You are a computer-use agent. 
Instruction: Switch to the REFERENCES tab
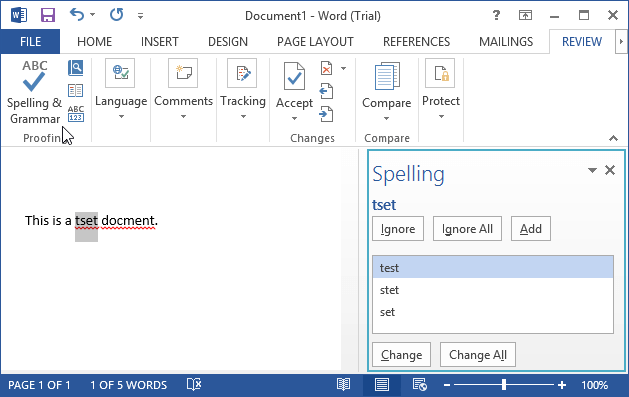pos(416,42)
